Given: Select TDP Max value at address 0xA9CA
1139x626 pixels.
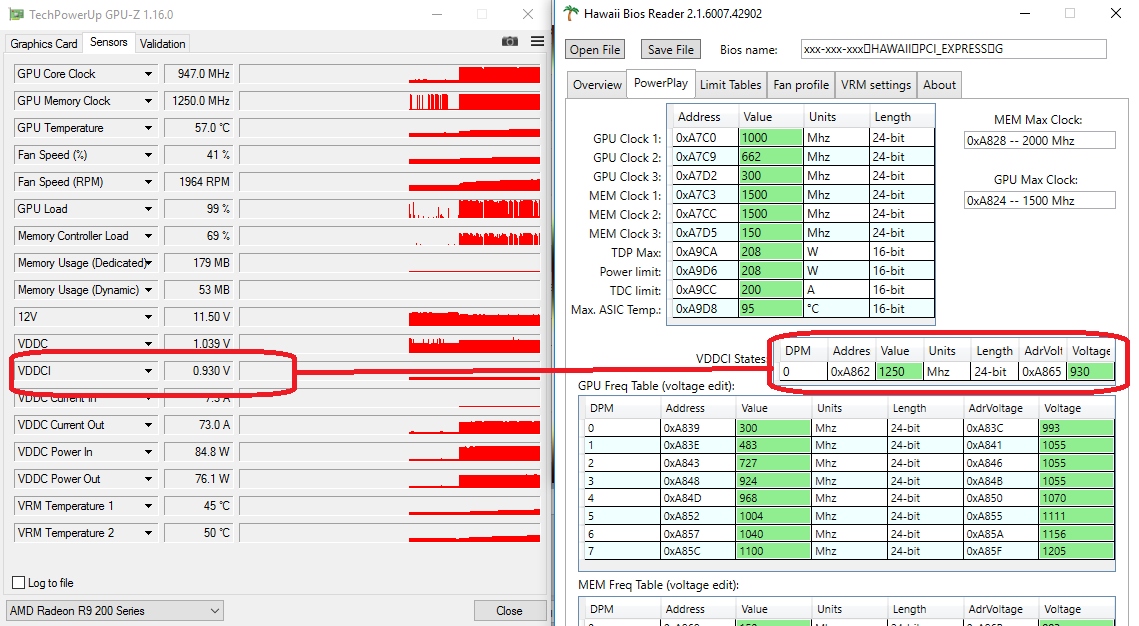Looking at the screenshot, I should click(x=771, y=251).
